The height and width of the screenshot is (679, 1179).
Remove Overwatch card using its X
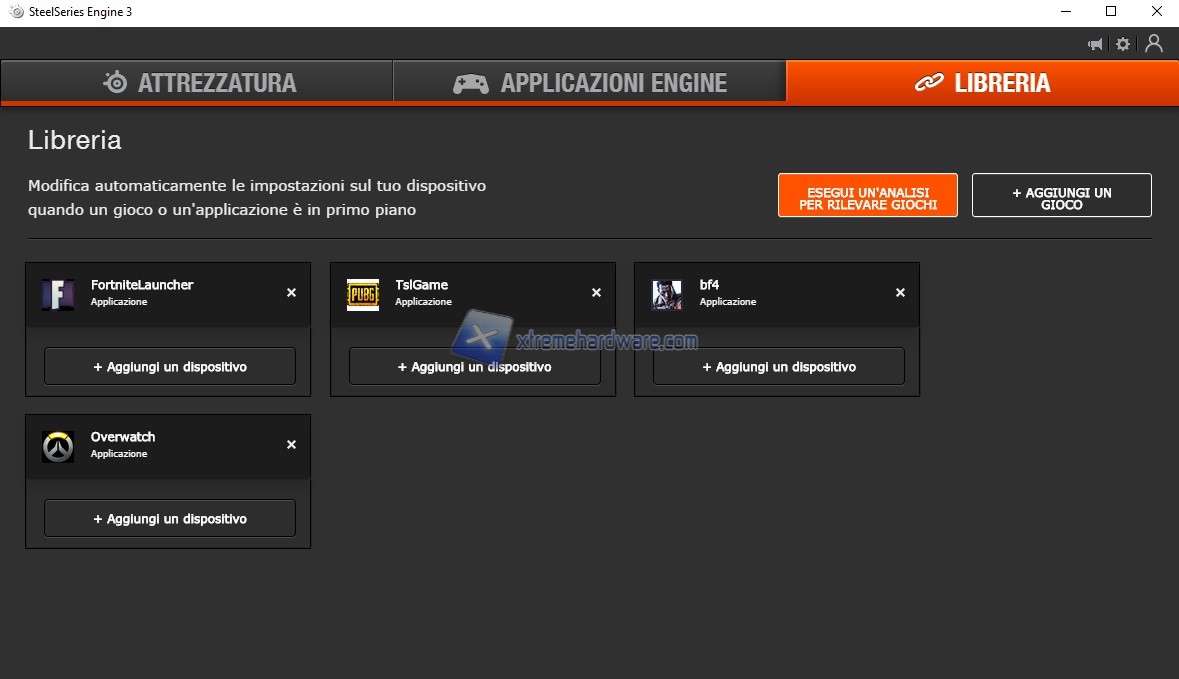click(x=291, y=445)
